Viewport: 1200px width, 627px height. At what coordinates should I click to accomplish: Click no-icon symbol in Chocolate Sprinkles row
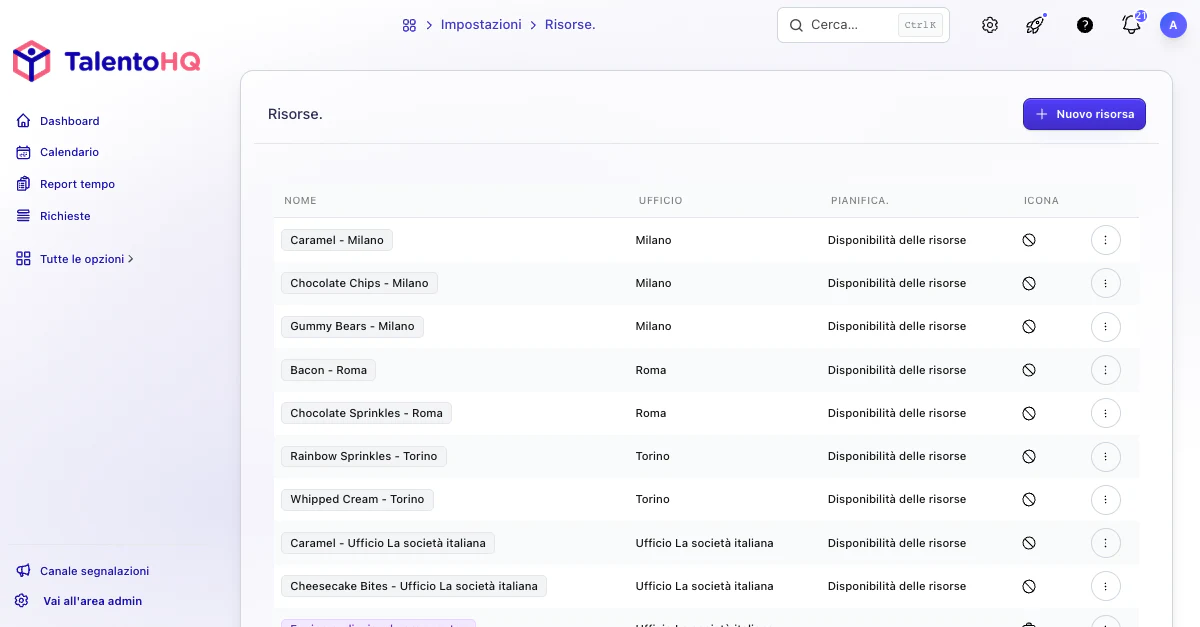point(1029,413)
